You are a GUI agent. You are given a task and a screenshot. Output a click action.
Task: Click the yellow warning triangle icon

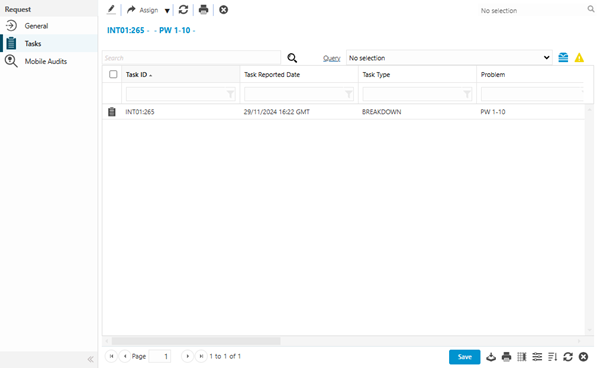click(x=579, y=58)
